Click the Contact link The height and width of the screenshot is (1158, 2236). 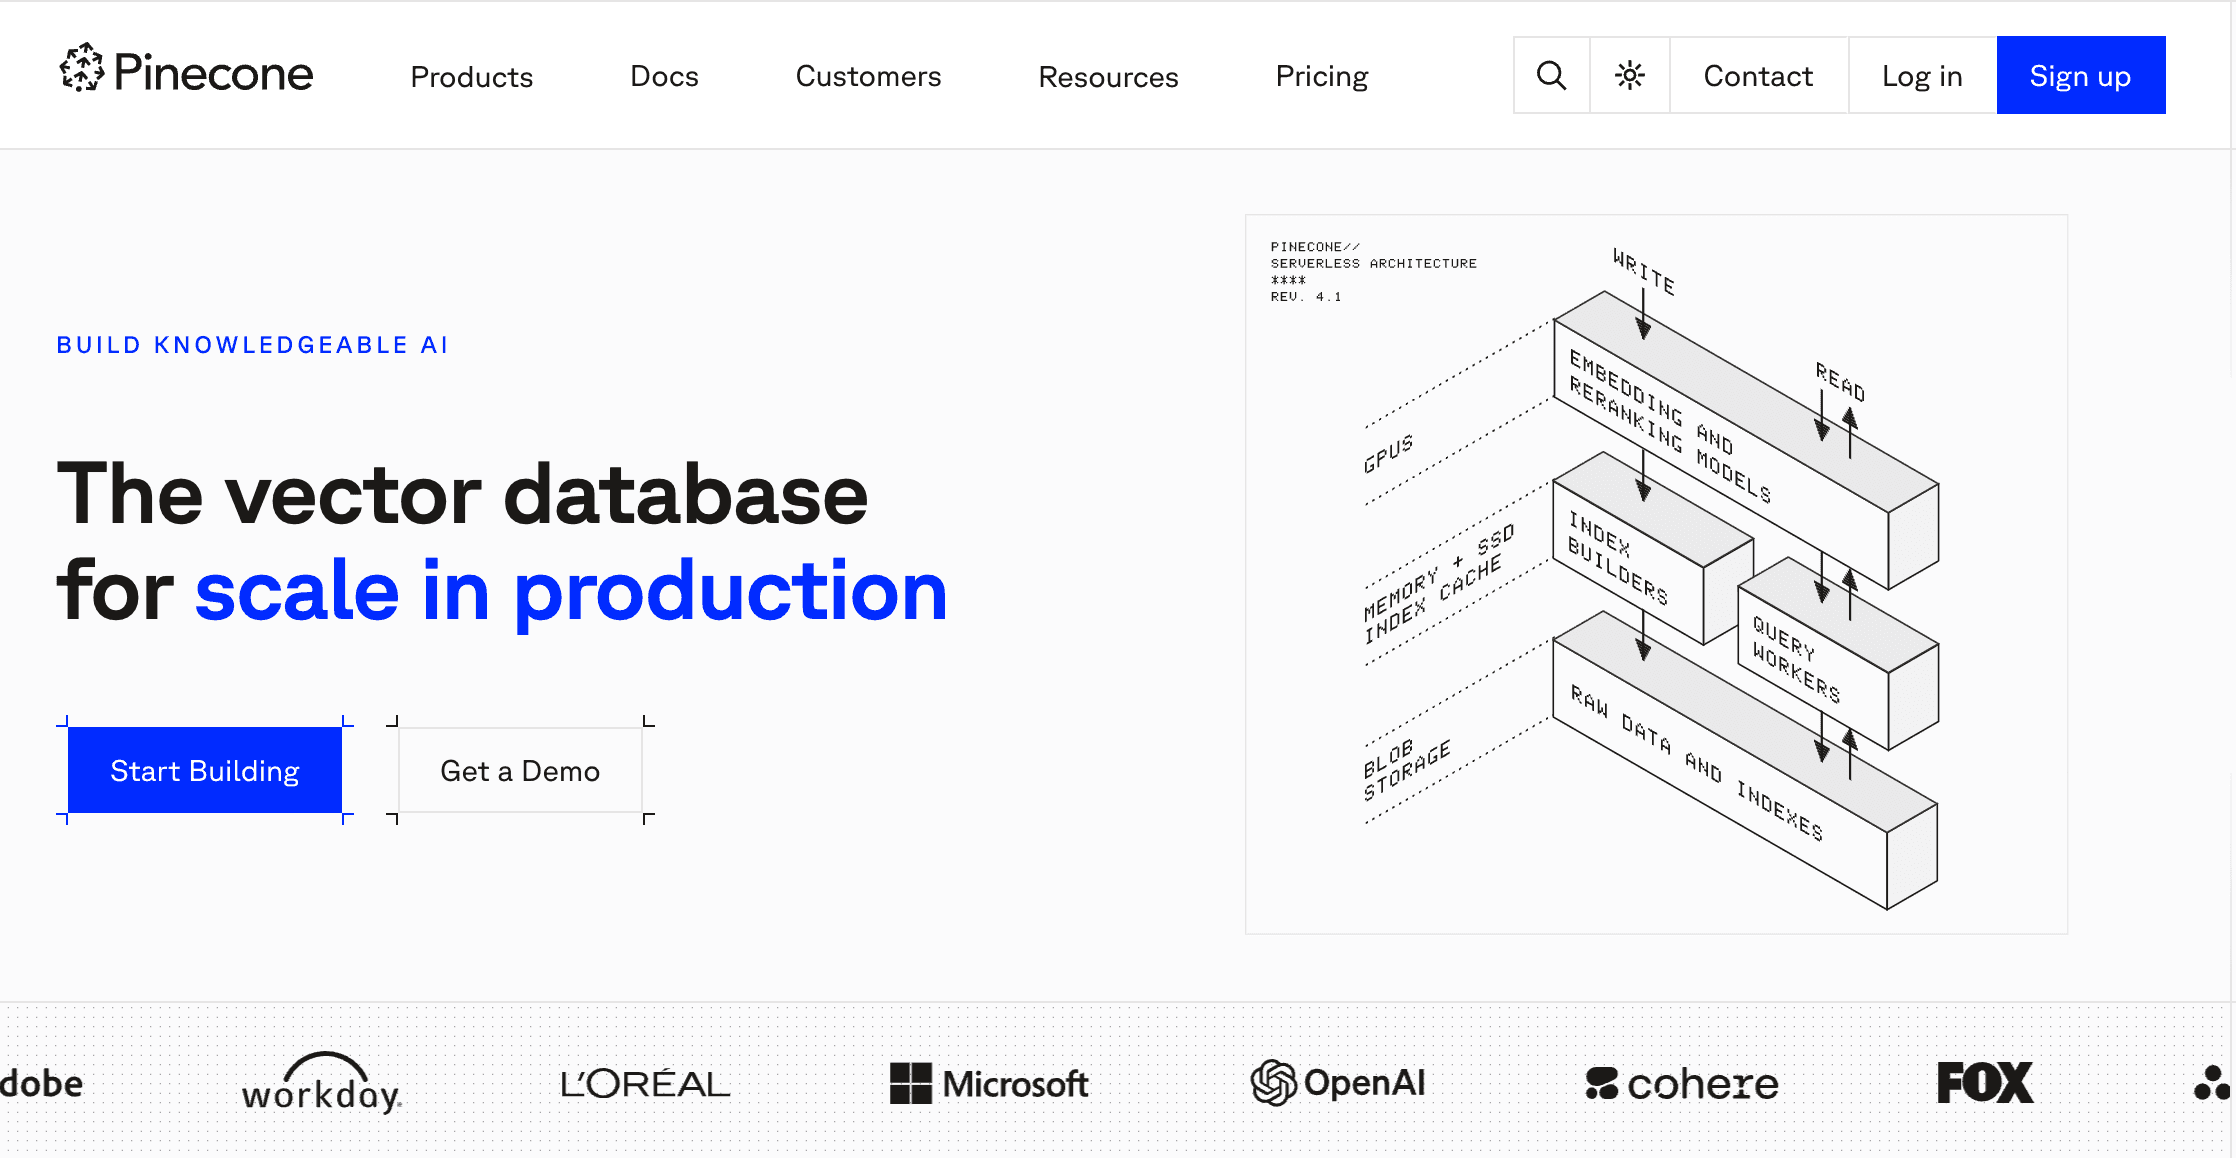pyautogui.click(x=1757, y=76)
